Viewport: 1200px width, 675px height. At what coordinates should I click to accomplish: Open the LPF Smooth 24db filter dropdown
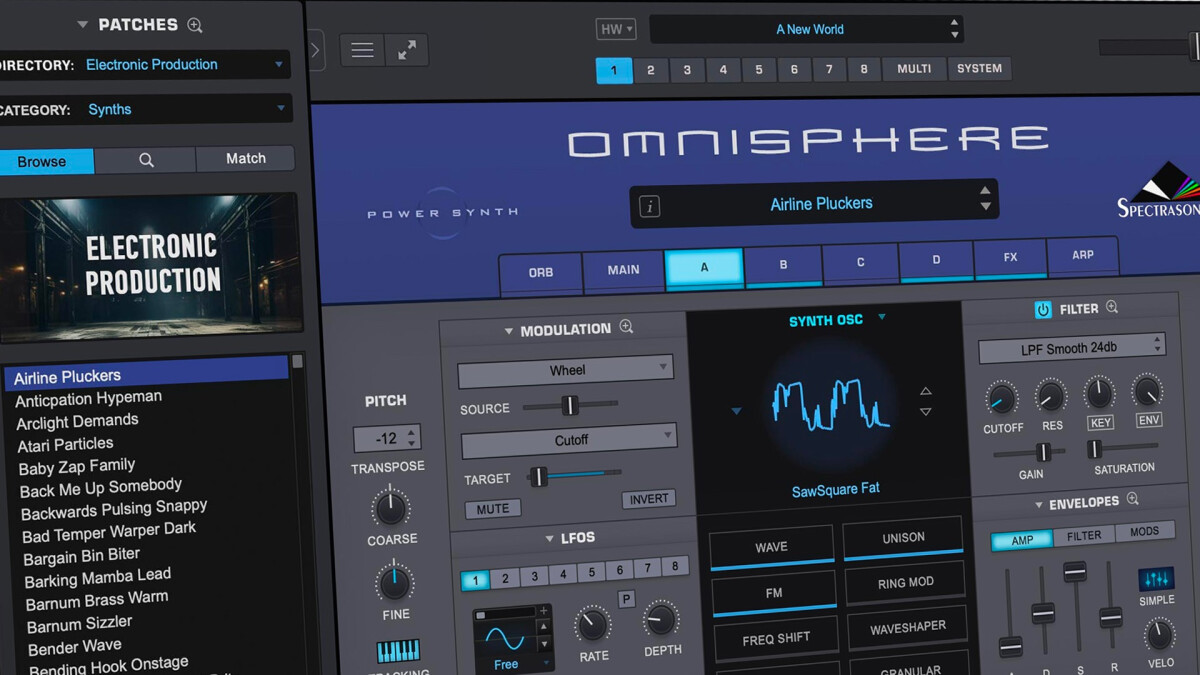(1070, 347)
